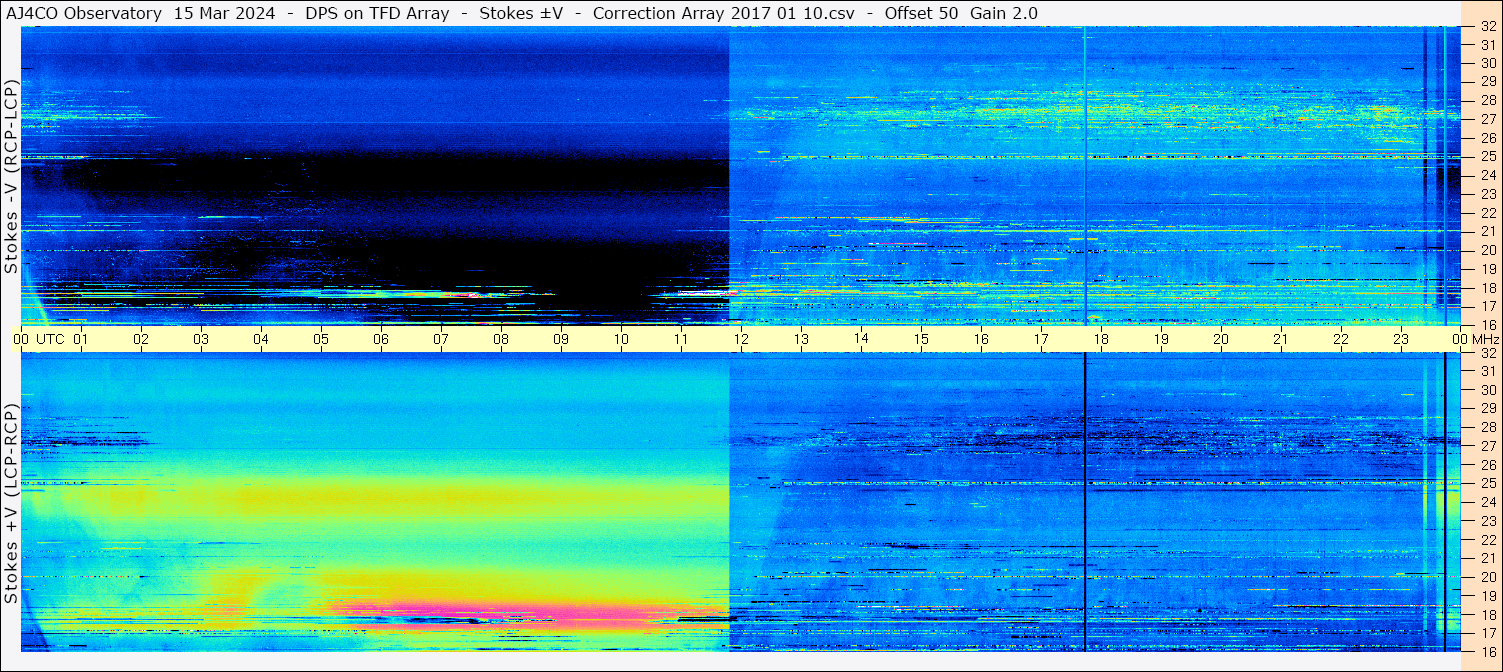
Task: Select hour 15 on the UTC time axis
Action: click(x=921, y=339)
